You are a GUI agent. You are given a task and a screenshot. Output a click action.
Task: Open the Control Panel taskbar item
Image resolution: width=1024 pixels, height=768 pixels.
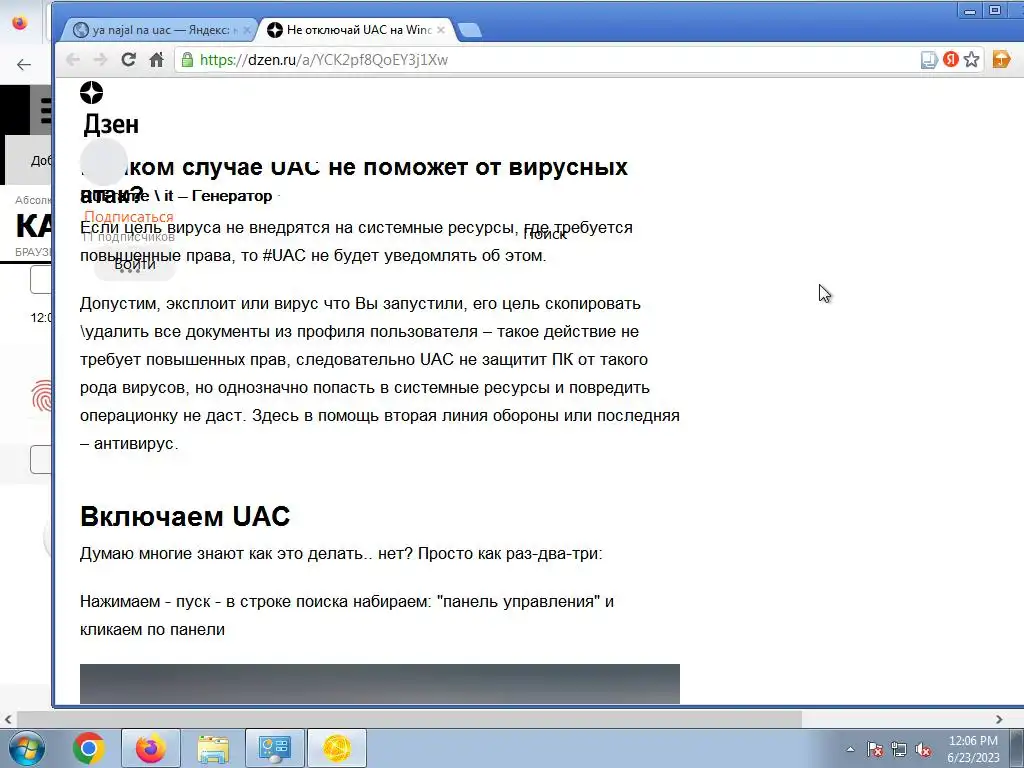click(x=274, y=748)
